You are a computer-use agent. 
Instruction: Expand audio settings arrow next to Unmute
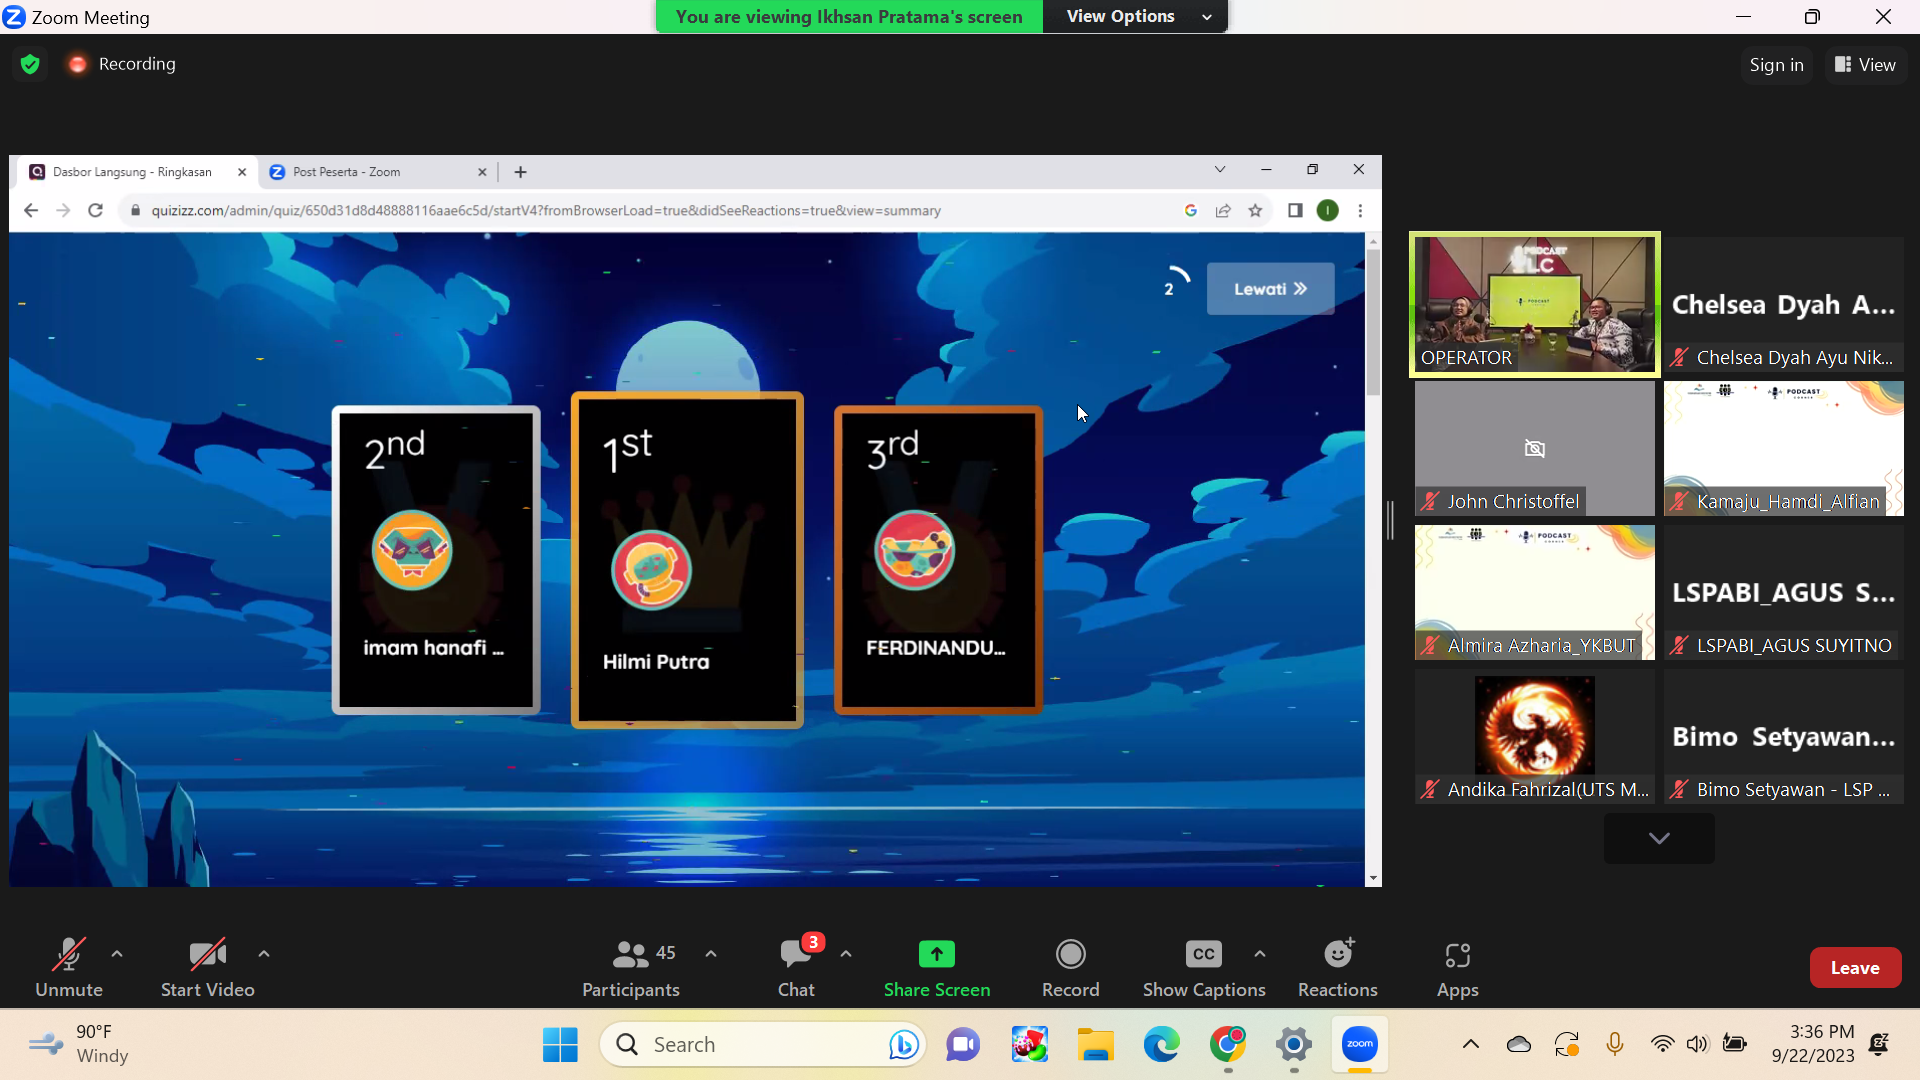pyautogui.click(x=117, y=954)
